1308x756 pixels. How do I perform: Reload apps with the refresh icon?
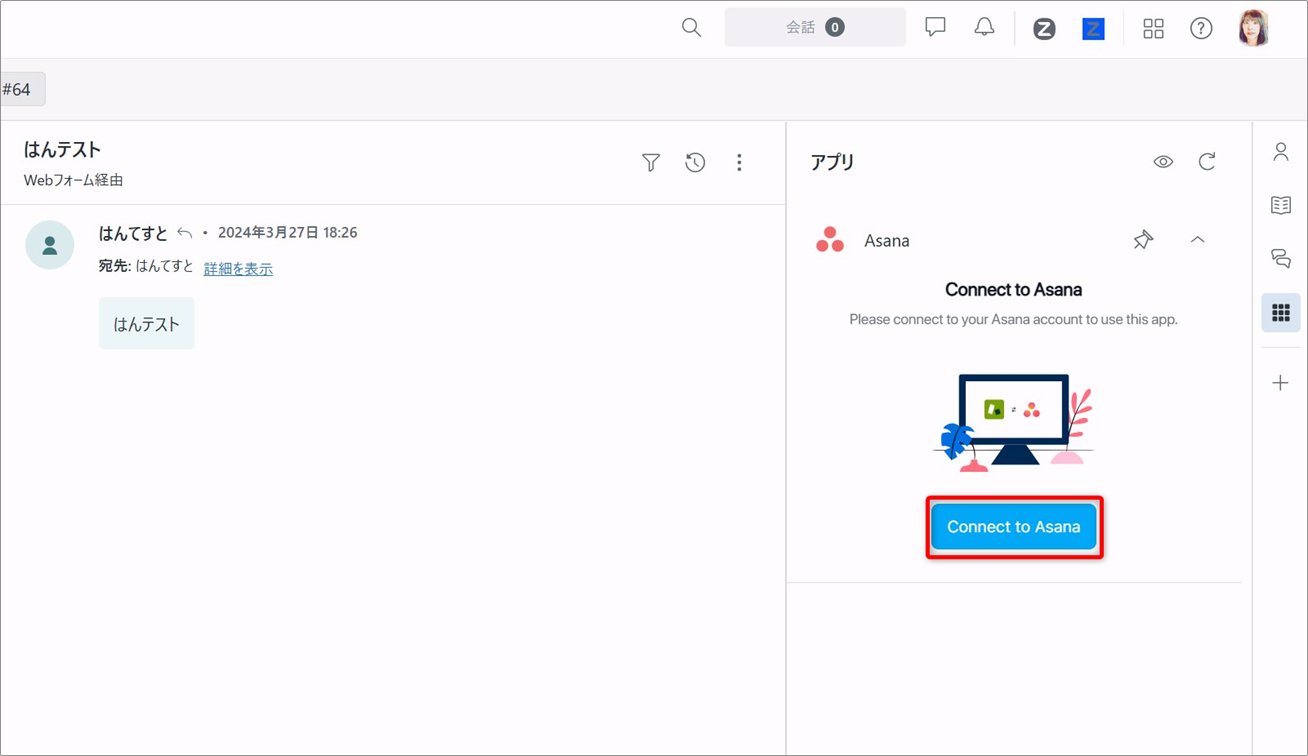1207,162
